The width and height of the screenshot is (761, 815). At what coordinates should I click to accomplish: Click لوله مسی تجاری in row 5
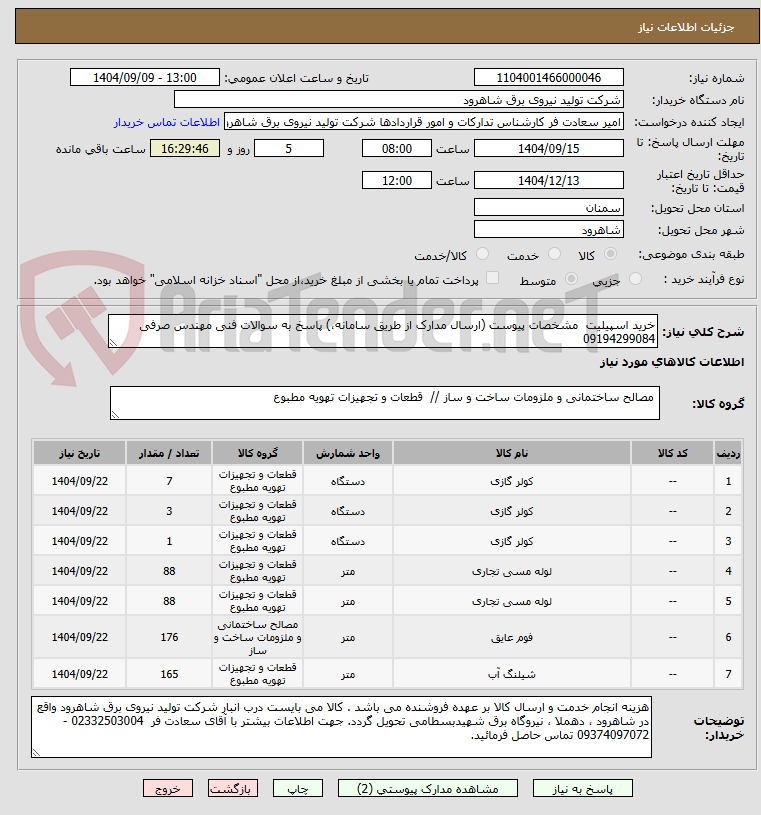511,601
